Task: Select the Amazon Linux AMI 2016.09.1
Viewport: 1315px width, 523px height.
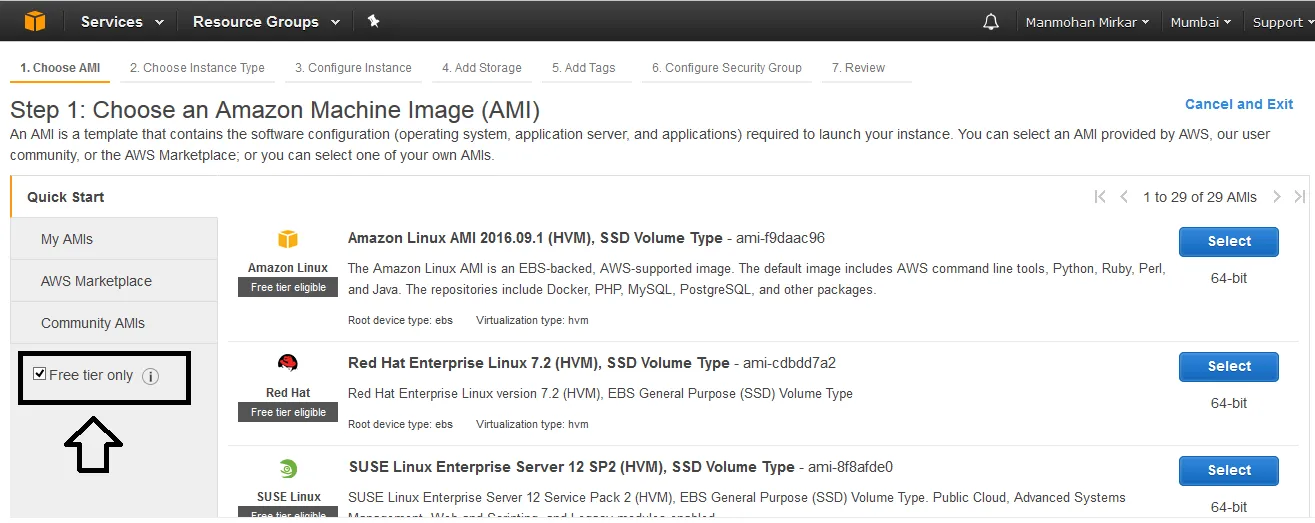Action: (x=1228, y=241)
